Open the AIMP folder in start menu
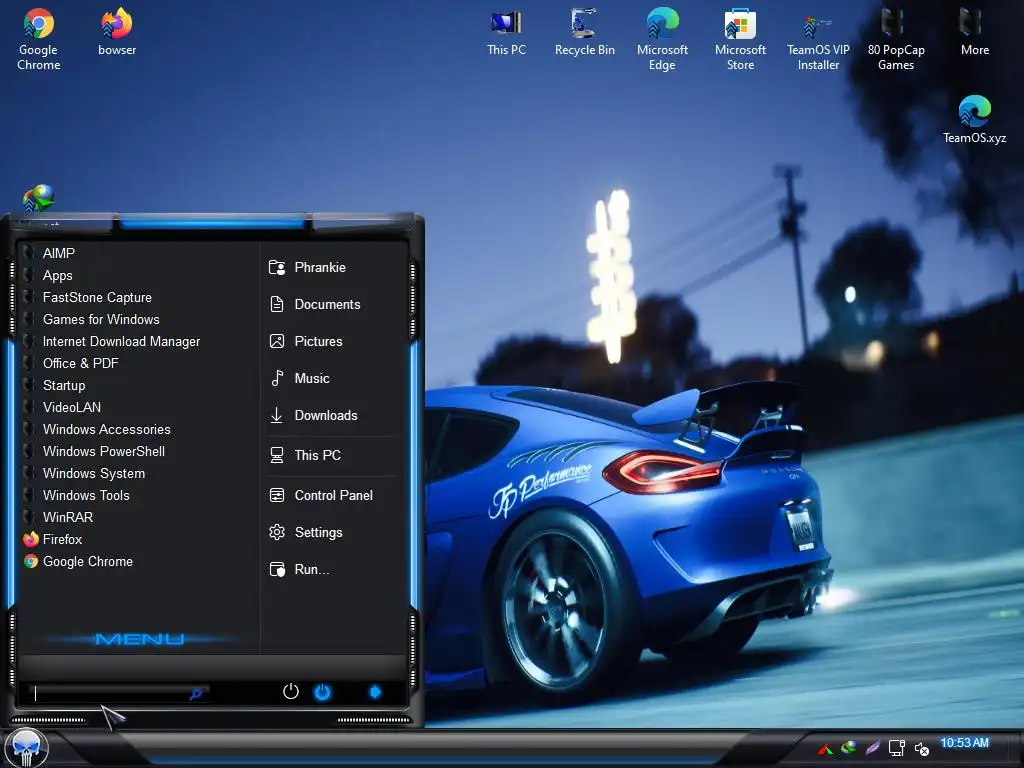This screenshot has width=1024, height=768. coord(137,253)
